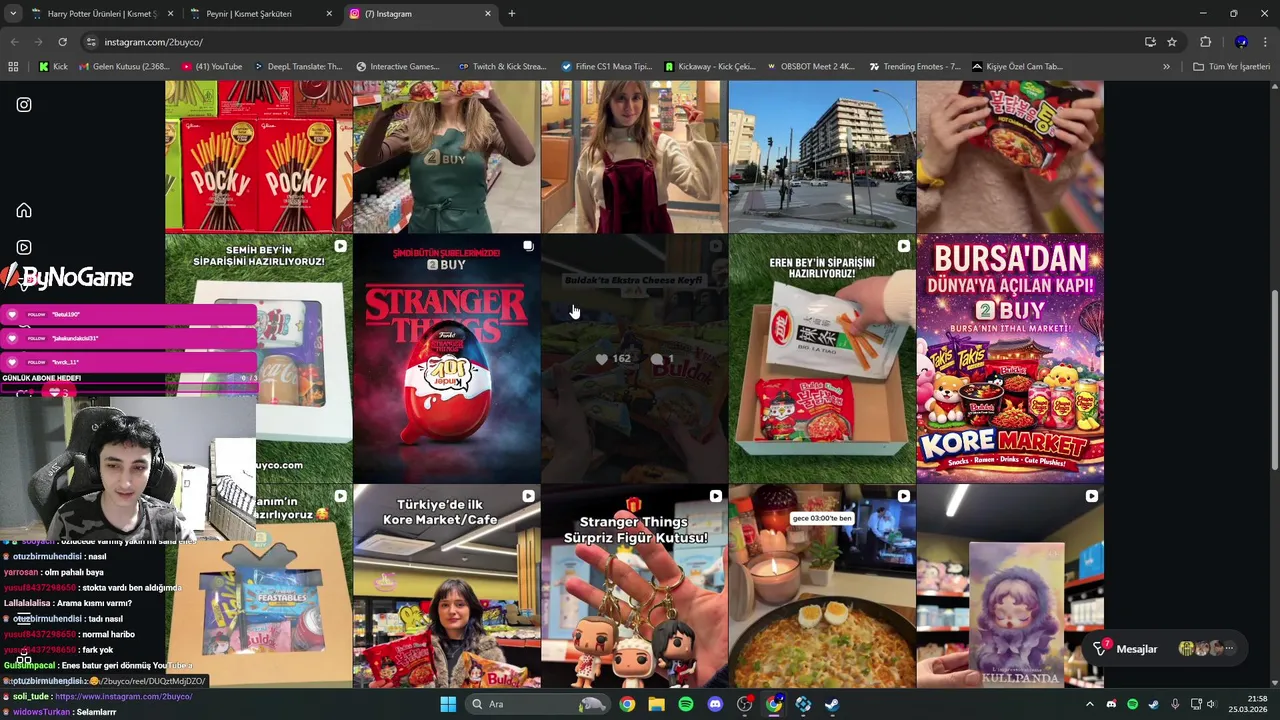Bookmark this page with the star icon
This screenshot has width=1280, height=720.
[x=1172, y=42]
